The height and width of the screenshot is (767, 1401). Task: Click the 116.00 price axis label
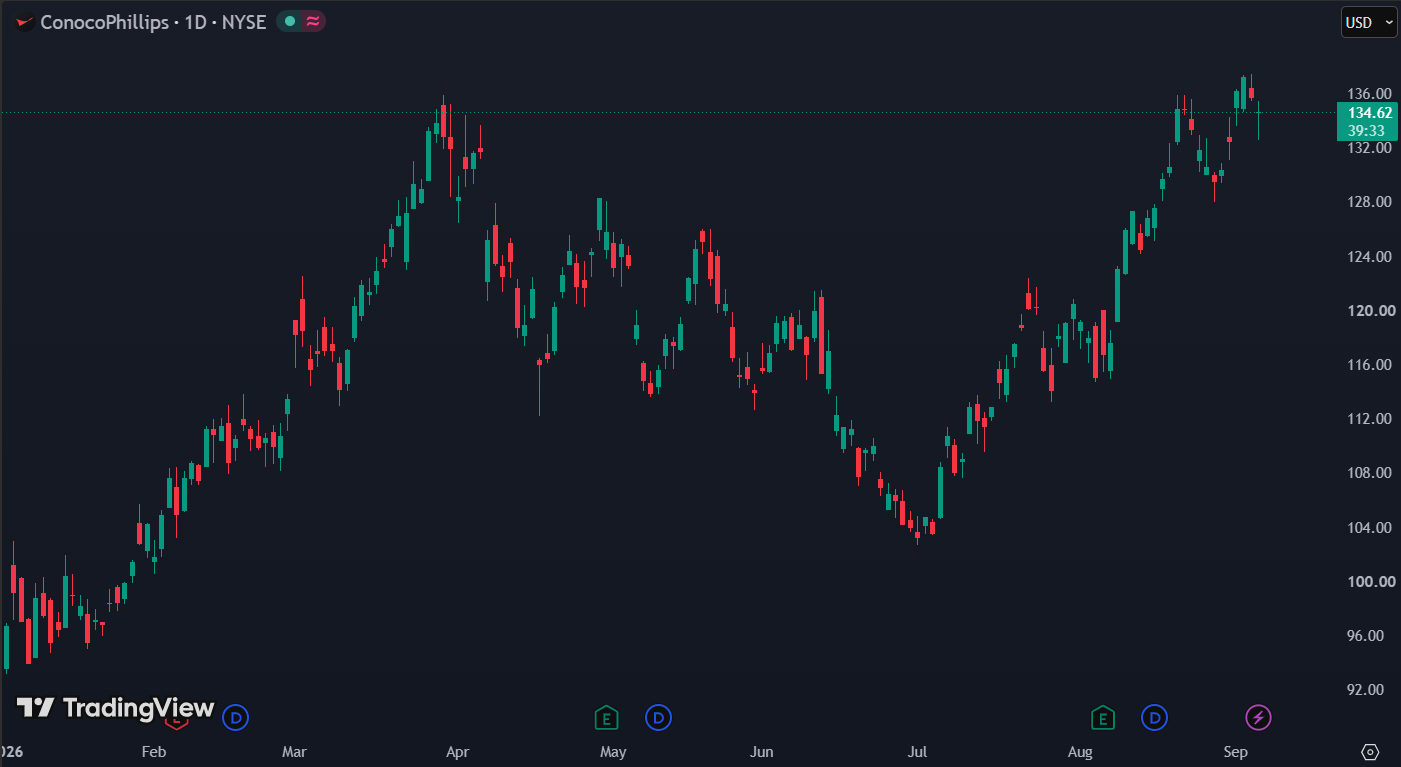tap(1370, 364)
